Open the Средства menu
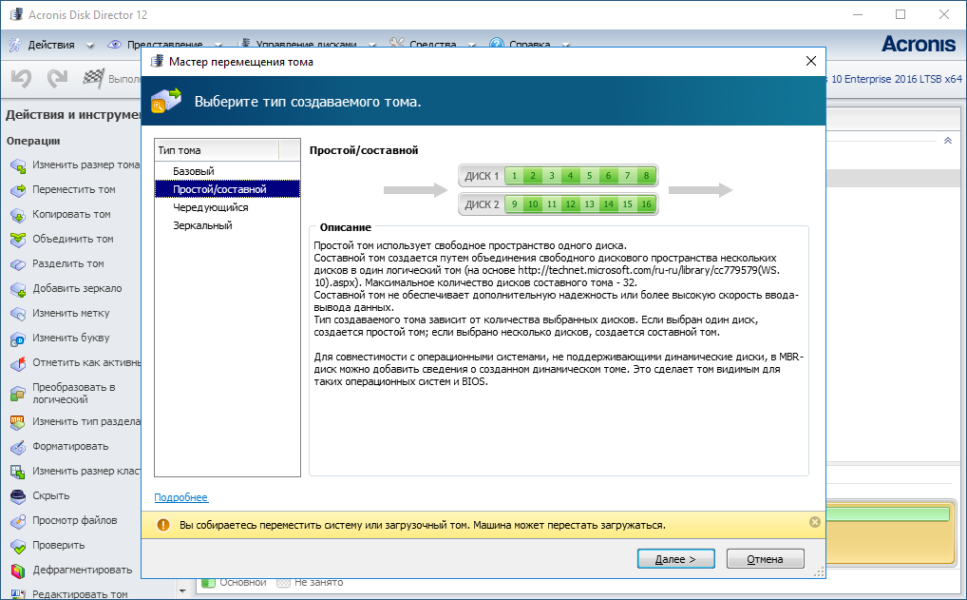 (431, 45)
